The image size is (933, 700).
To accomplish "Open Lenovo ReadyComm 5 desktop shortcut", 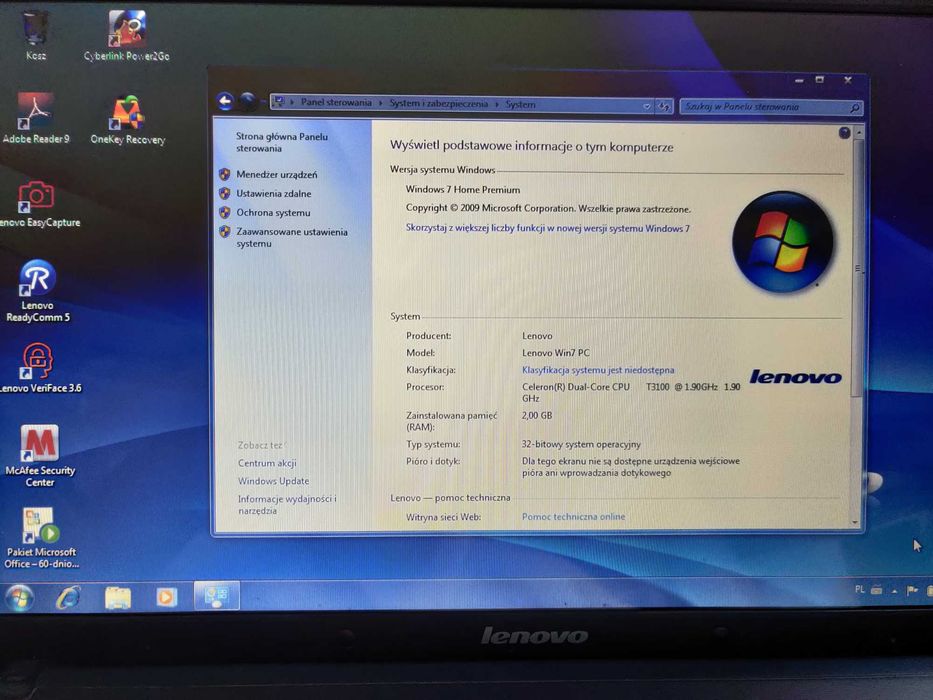I will pyautogui.click(x=37, y=290).
